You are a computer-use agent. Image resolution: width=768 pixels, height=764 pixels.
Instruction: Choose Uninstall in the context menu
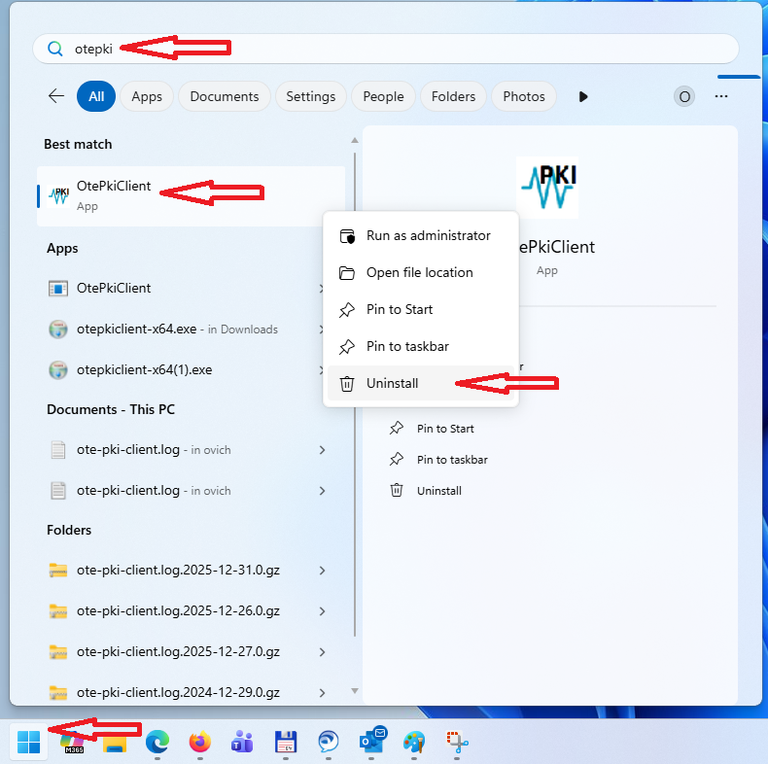click(392, 383)
